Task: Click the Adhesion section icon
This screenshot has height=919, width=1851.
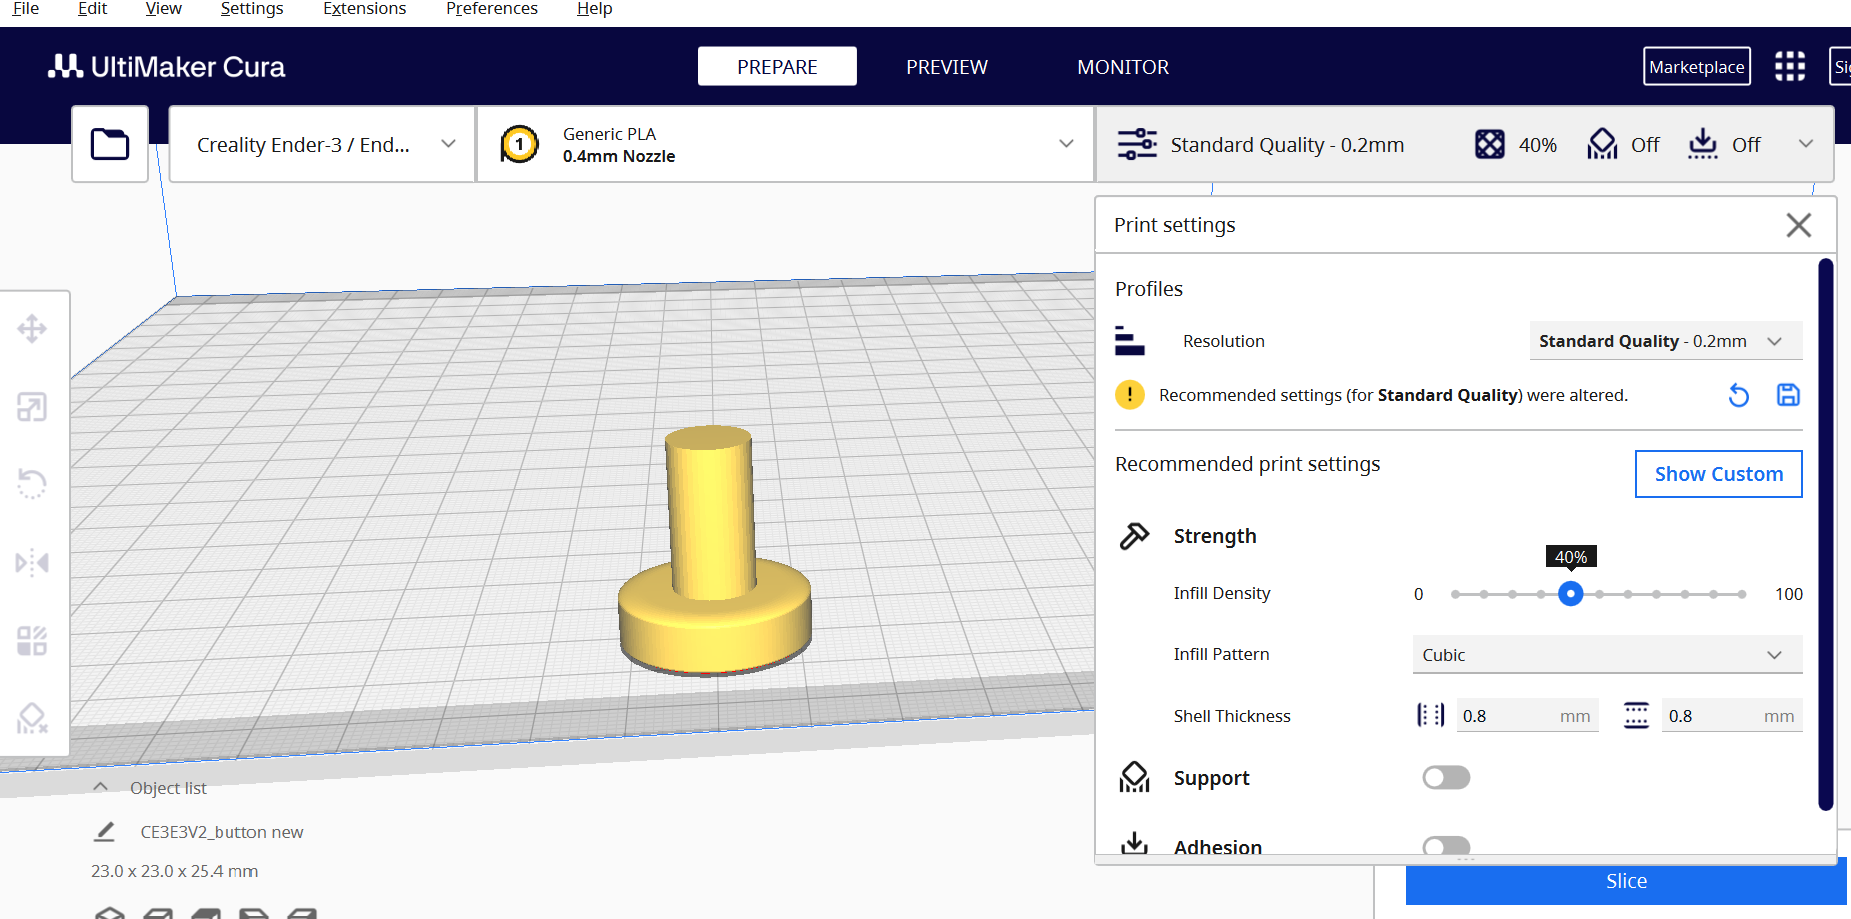Action: [1134, 844]
